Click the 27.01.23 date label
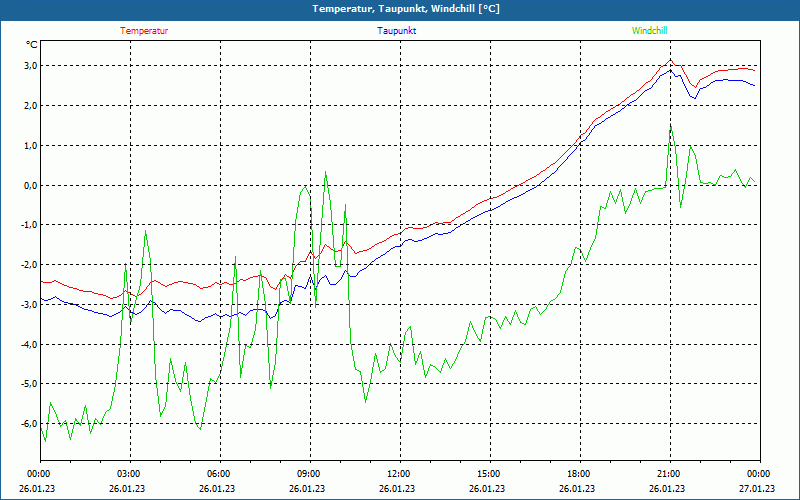 (757, 488)
